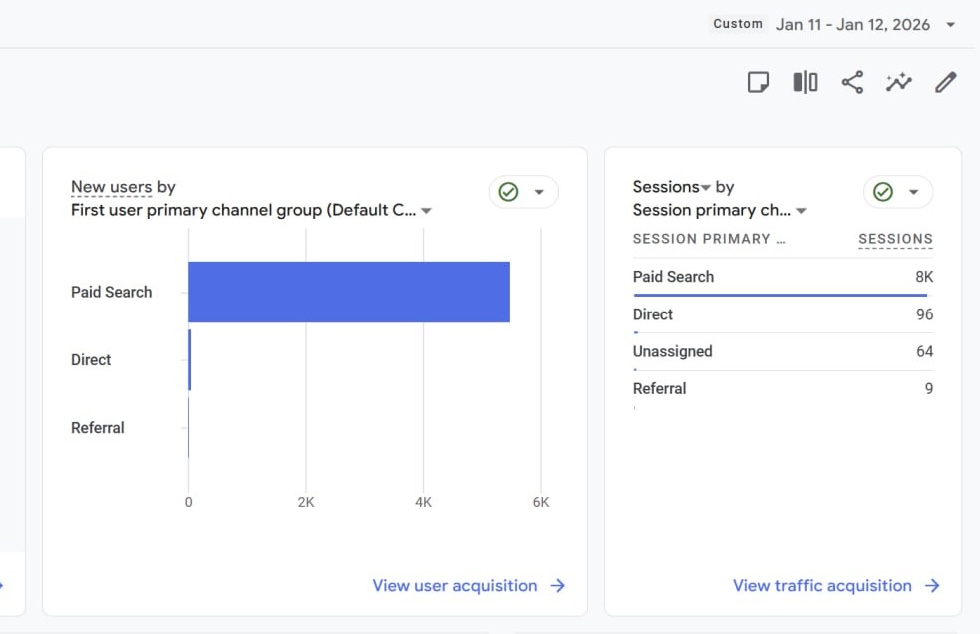980x634 pixels.
Task: Expand data quality dropdown on New users card
Action: [539, 192]
